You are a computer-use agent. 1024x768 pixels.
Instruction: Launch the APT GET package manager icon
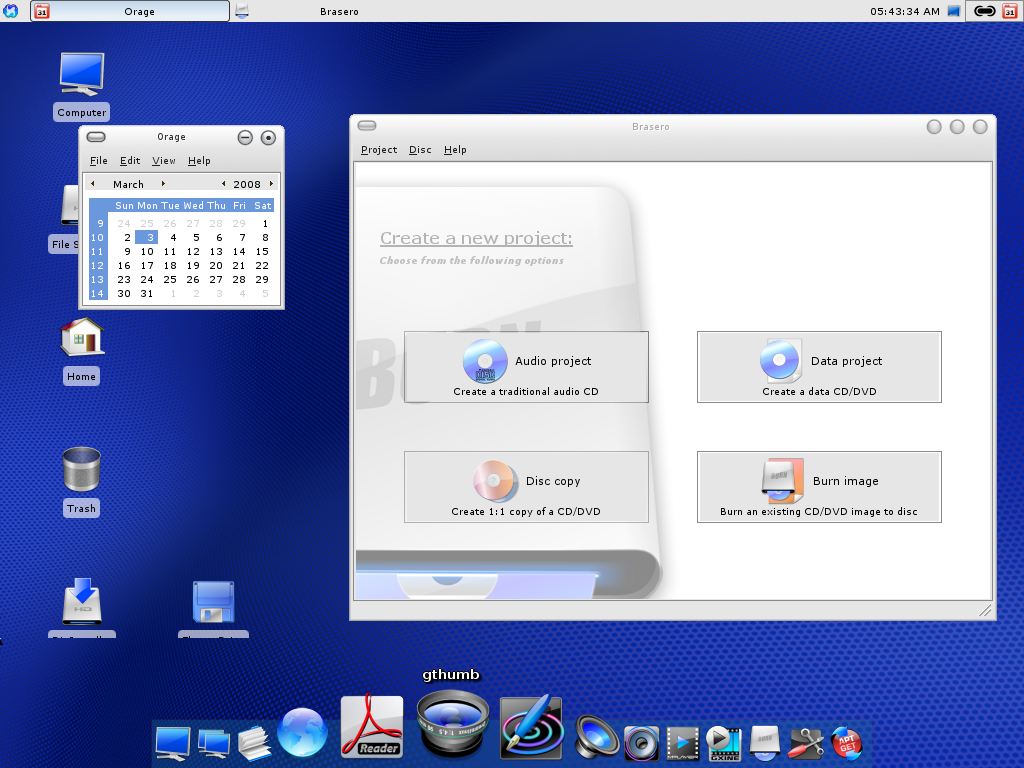pyautogui.click(x=847, y=743)
